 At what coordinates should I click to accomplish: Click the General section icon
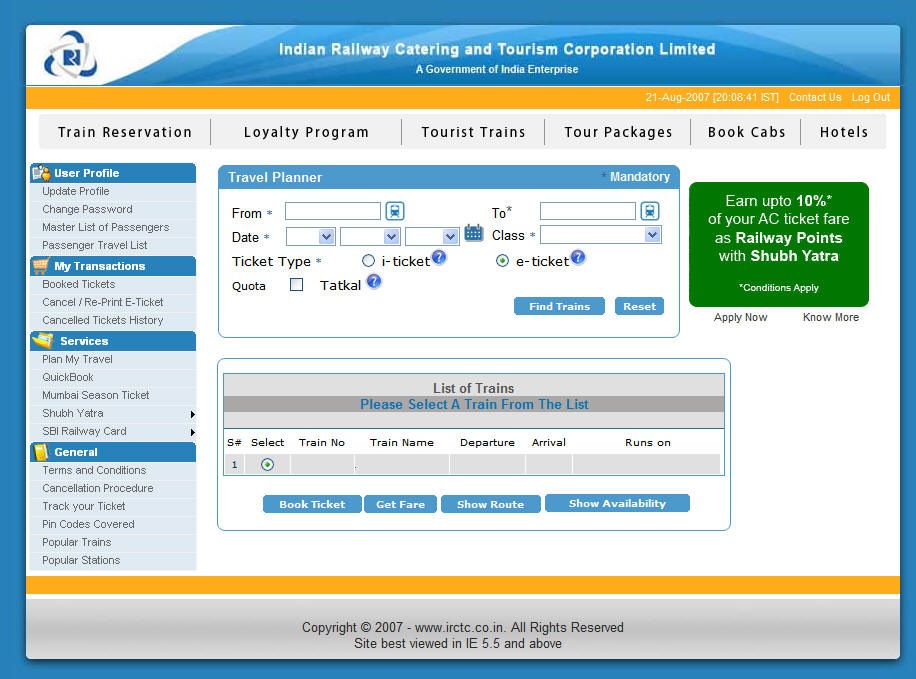[41, 452]
